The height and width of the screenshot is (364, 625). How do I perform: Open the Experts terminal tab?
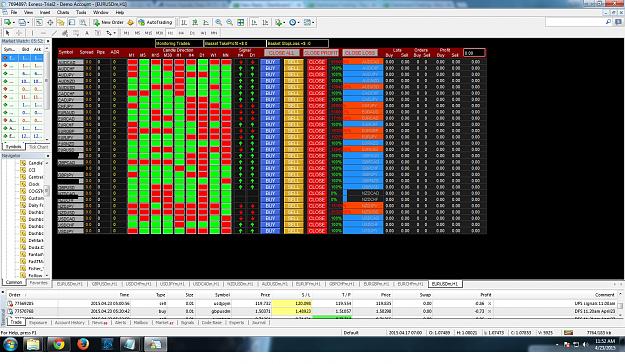[x=236, y=323]
